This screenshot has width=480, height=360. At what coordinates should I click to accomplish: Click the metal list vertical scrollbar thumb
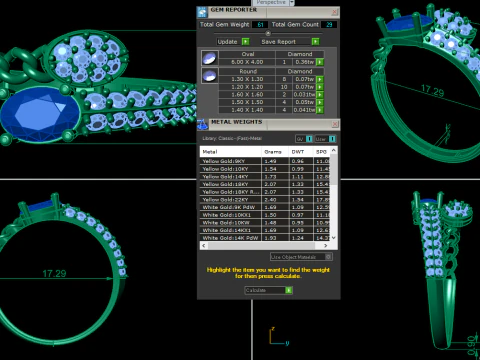(334, 170)
